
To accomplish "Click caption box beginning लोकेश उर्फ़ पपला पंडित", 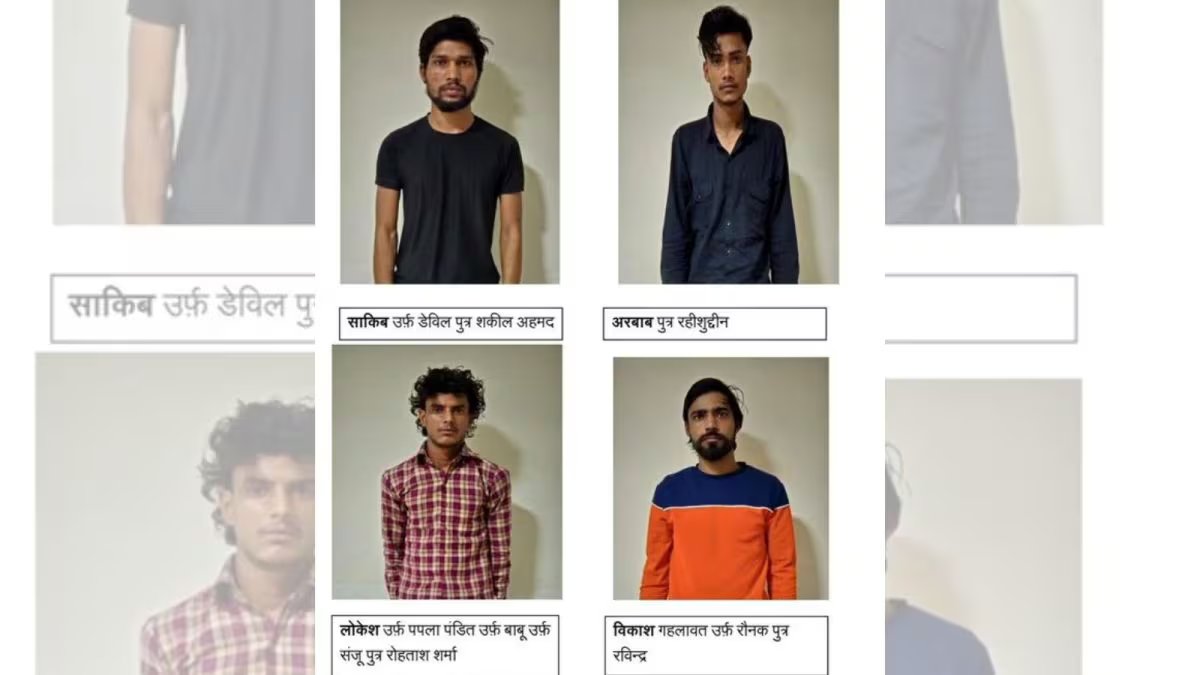I will coord(446,644).
